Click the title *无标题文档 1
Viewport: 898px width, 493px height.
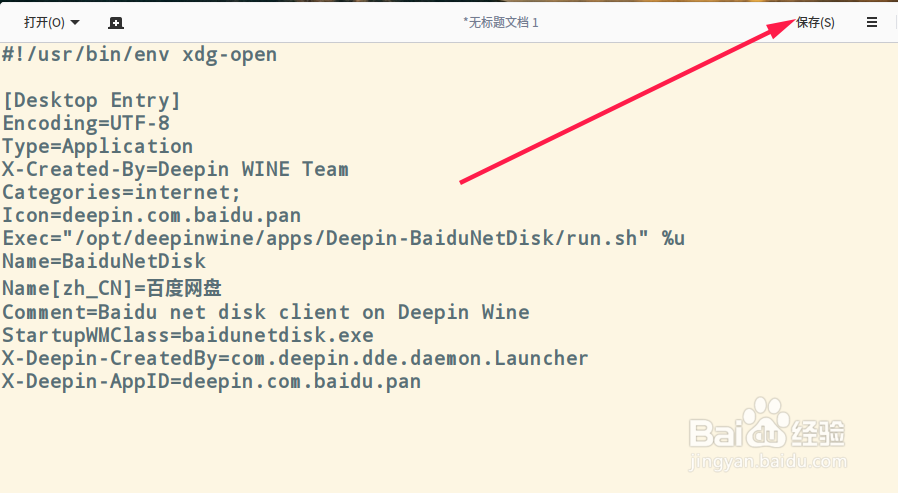[501, 22]
